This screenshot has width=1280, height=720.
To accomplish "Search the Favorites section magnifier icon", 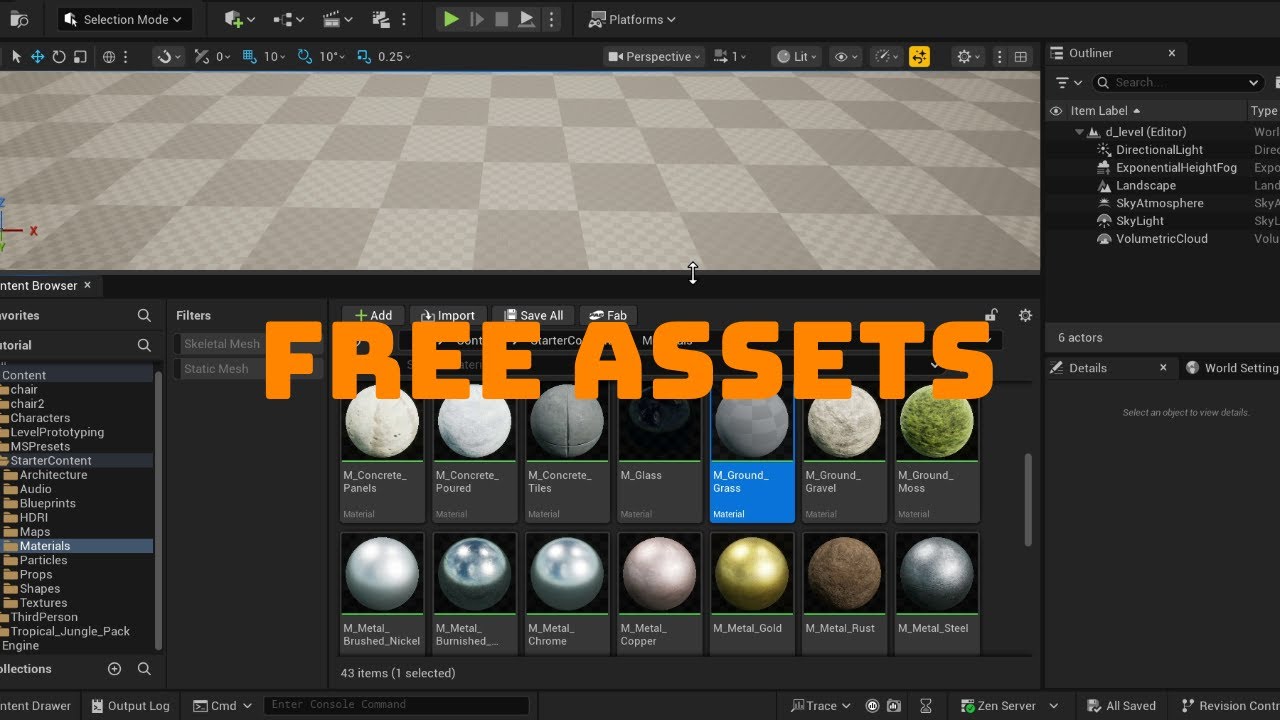I will coord(144,315).
